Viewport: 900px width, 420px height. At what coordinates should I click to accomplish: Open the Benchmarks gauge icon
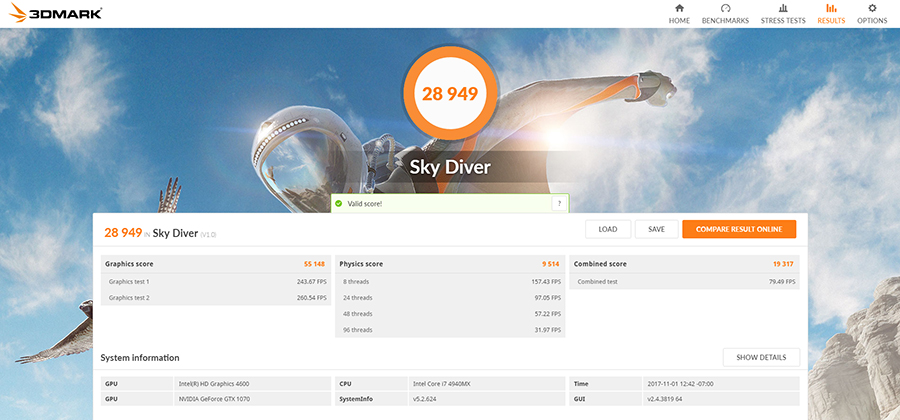724,9
